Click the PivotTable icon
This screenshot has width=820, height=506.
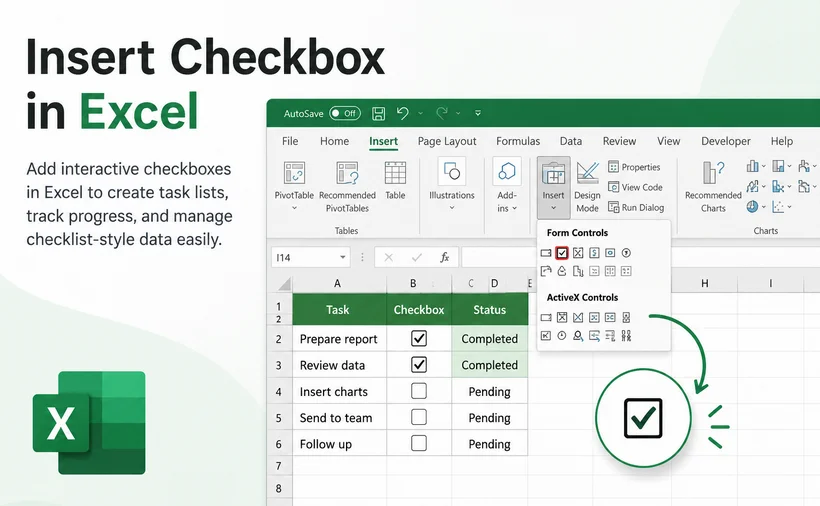tap(294, 173)
